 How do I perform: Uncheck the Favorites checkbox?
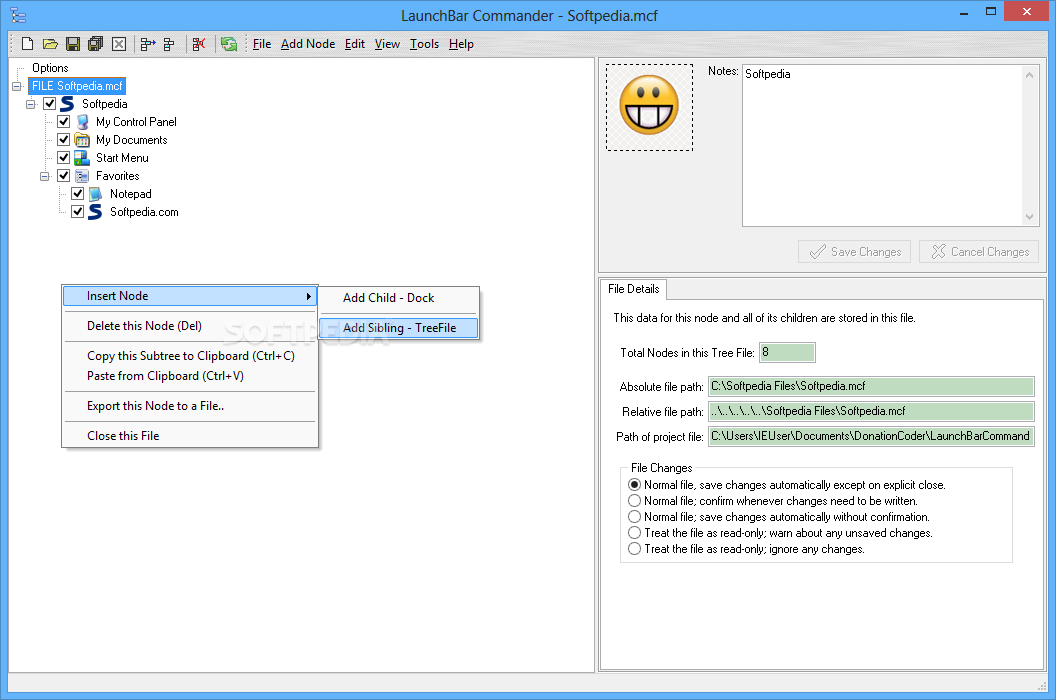coord(64,176)
